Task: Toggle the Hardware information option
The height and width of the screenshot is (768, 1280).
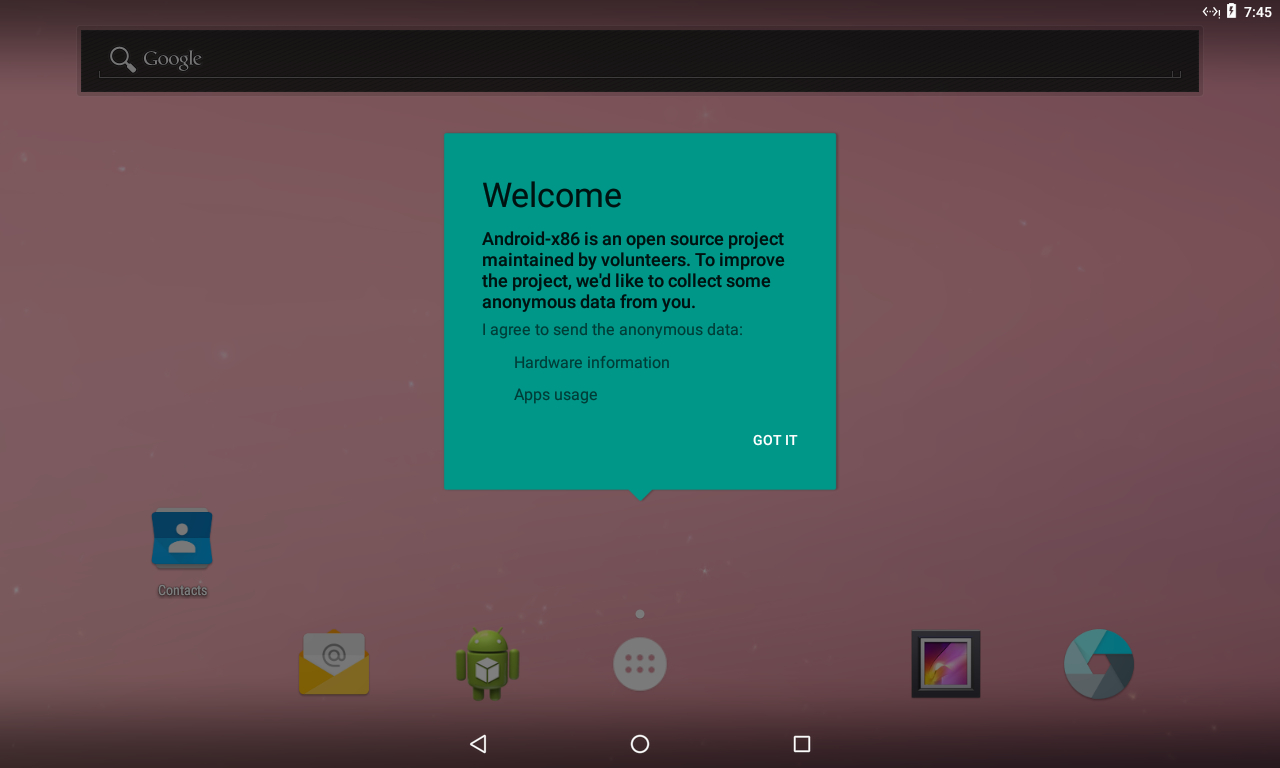Action: coord(592,363)
